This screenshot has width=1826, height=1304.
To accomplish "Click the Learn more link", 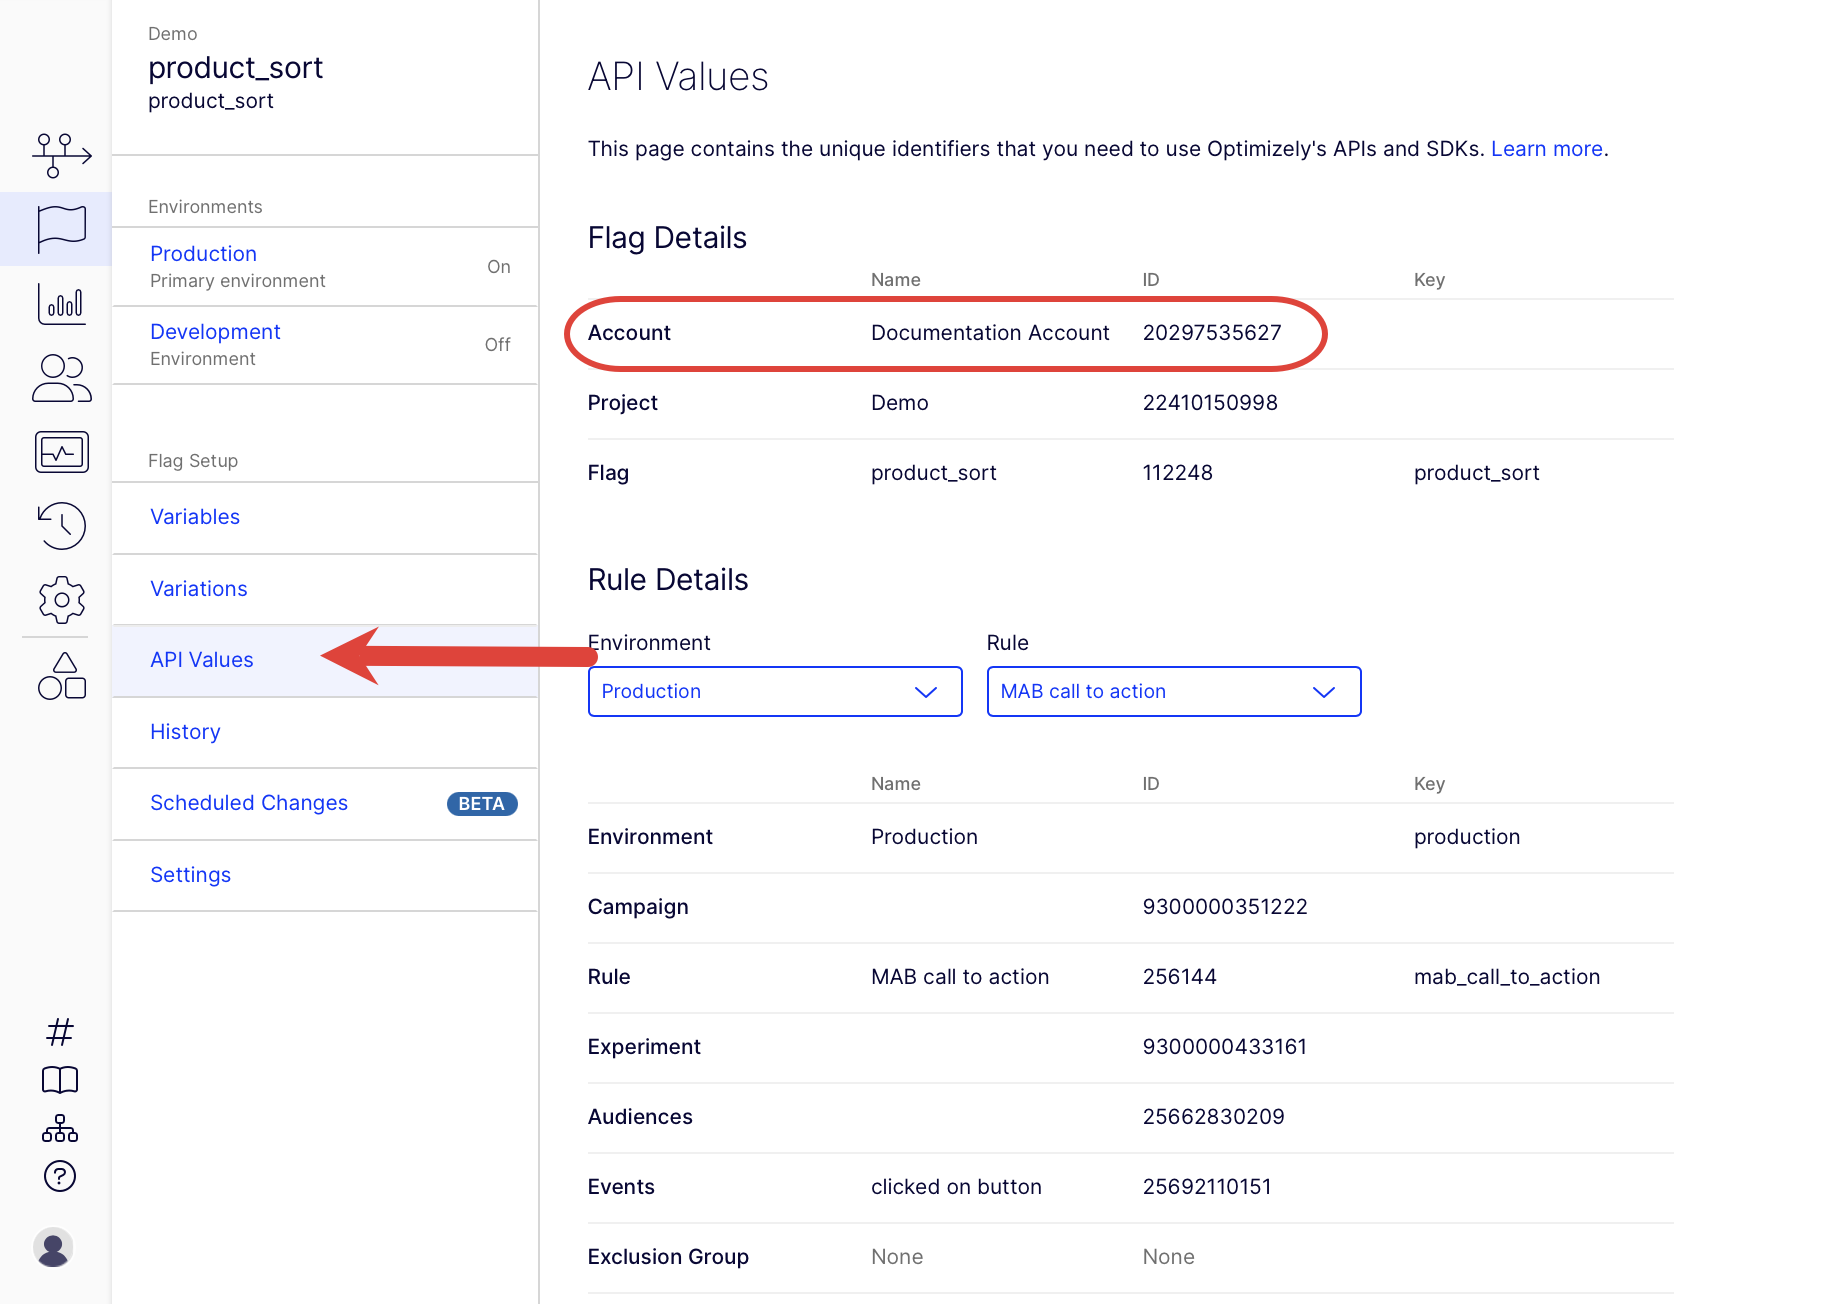I will (x=1546, y=149).
